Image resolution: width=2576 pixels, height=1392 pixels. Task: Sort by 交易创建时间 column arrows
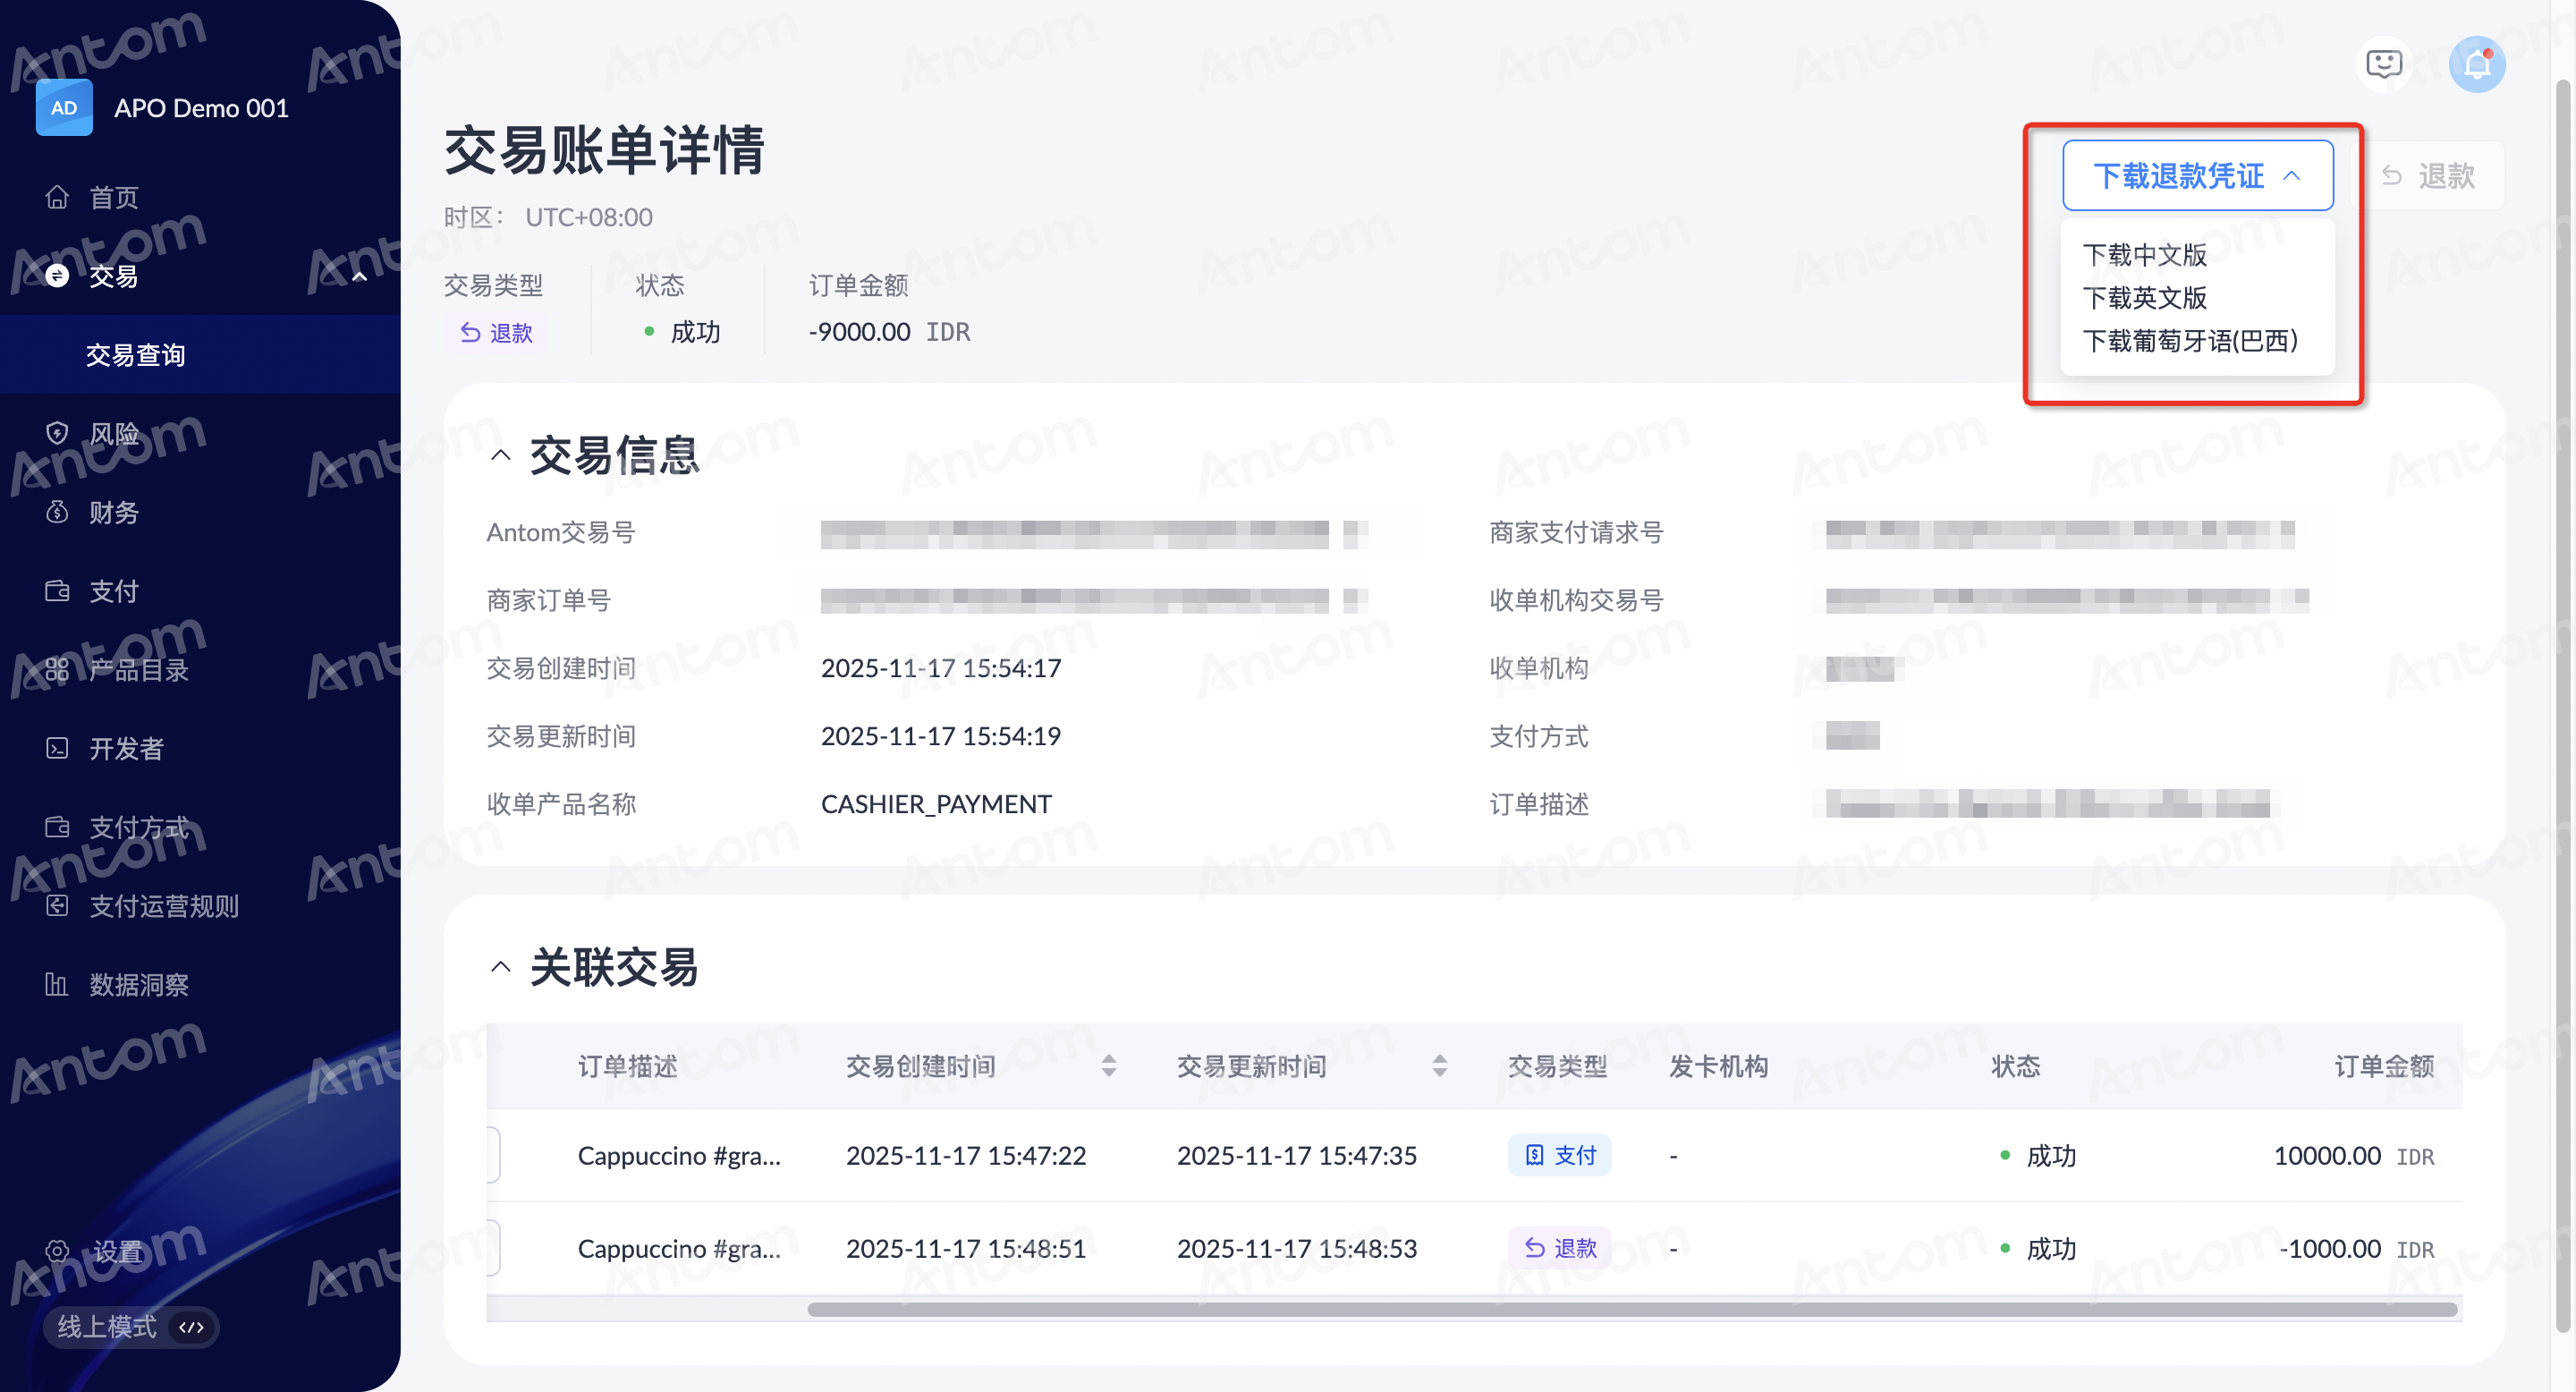coord(1108,1066)
